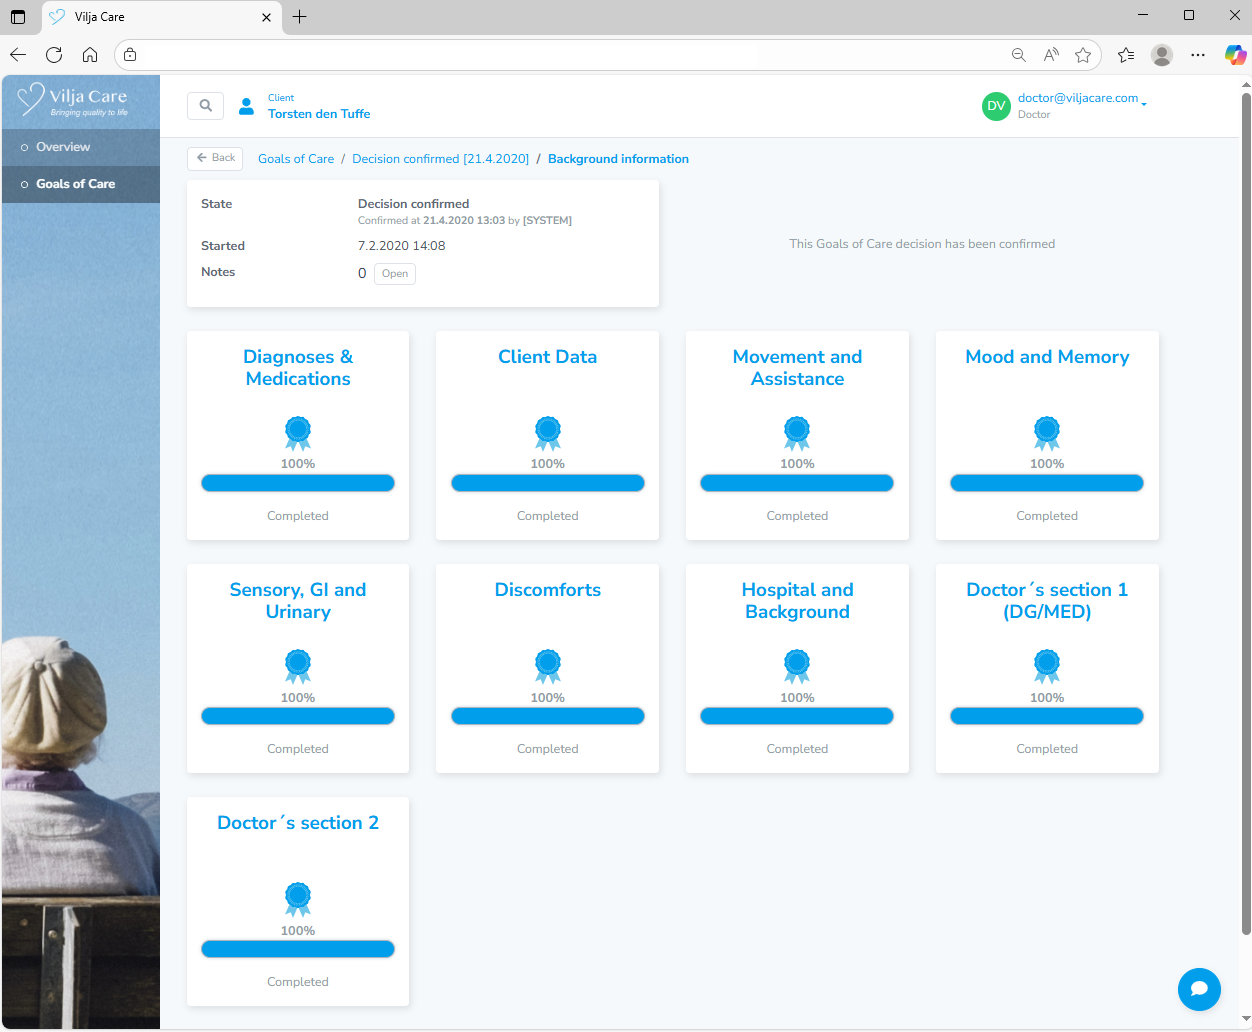1252x1032 pixels.
Task: Open browser settings ellipsis menu
Action: click(1198, 55)
